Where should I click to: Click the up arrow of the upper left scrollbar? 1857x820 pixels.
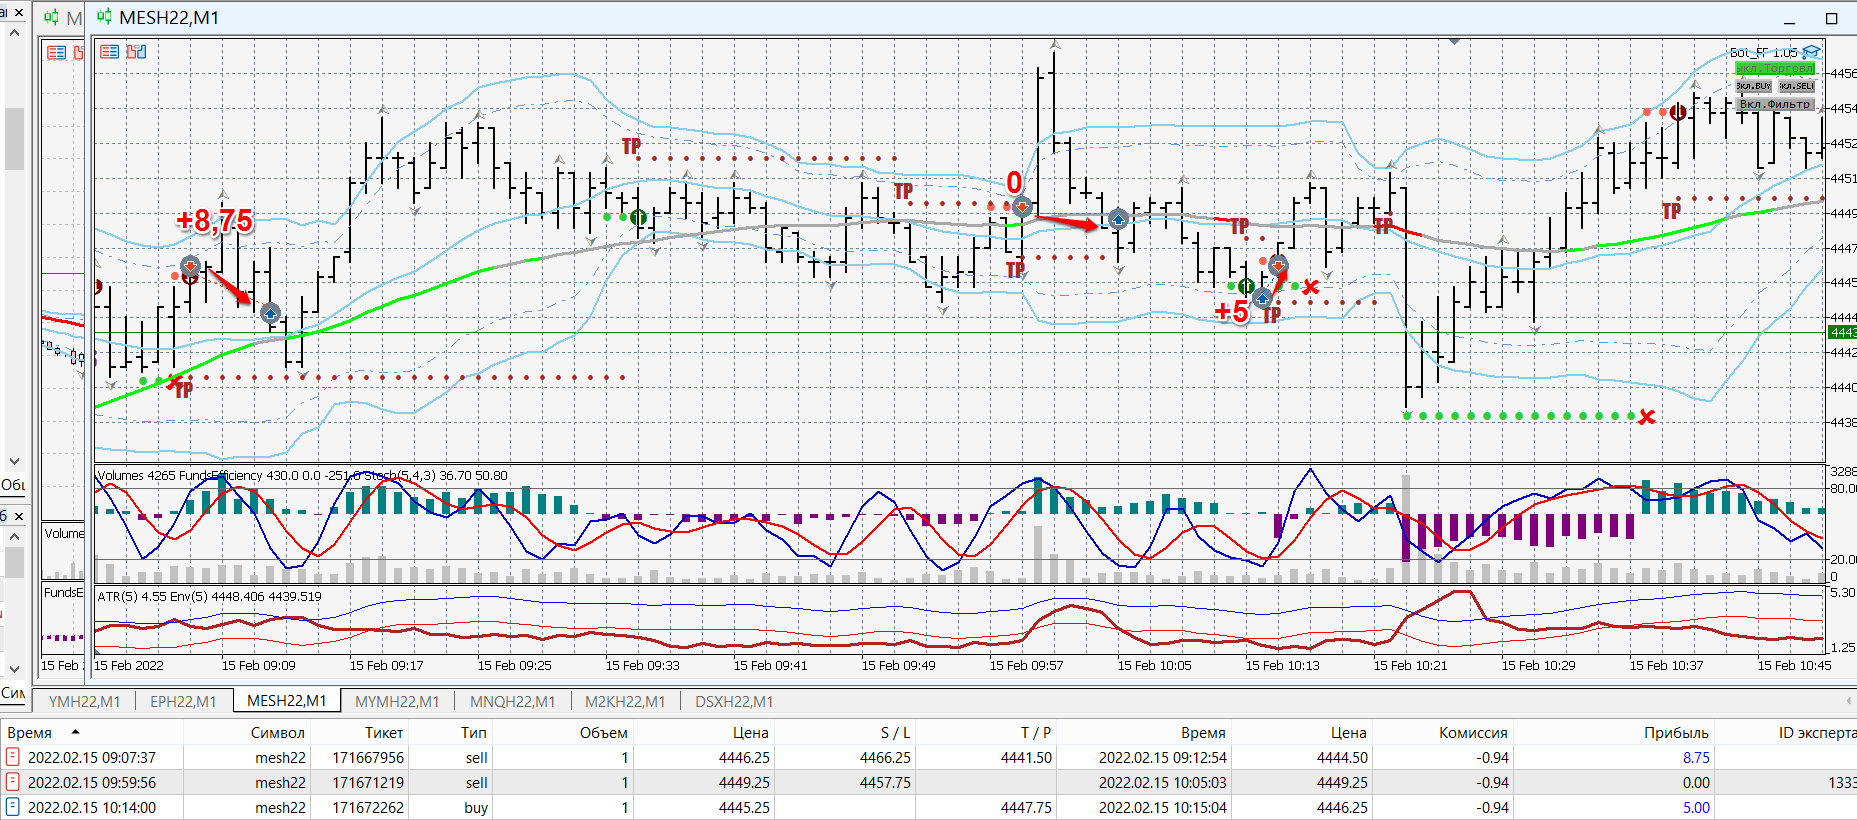click(x=14, y=33)
